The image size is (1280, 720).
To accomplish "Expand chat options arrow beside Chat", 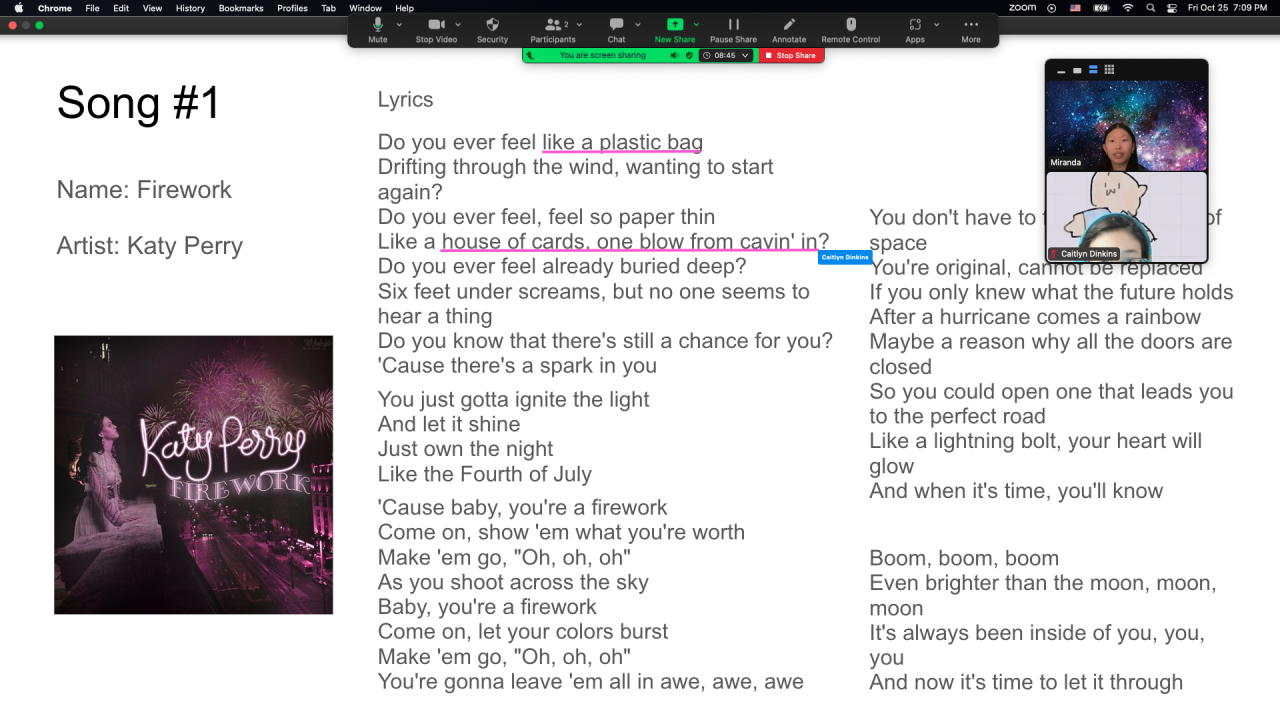I will pos(637,24).
